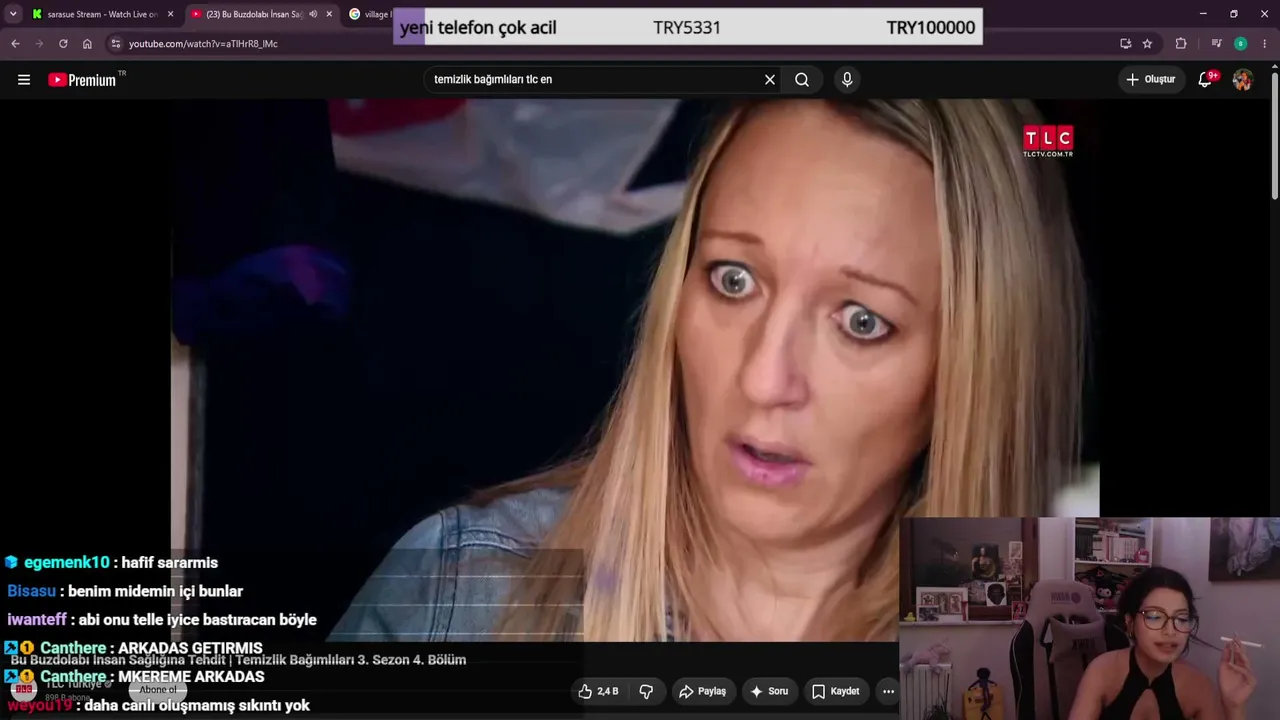This screenshot has height=720, width=1280.
Task: View site information in the address bar
Action: pyautogui.click(x=116, y=44)
